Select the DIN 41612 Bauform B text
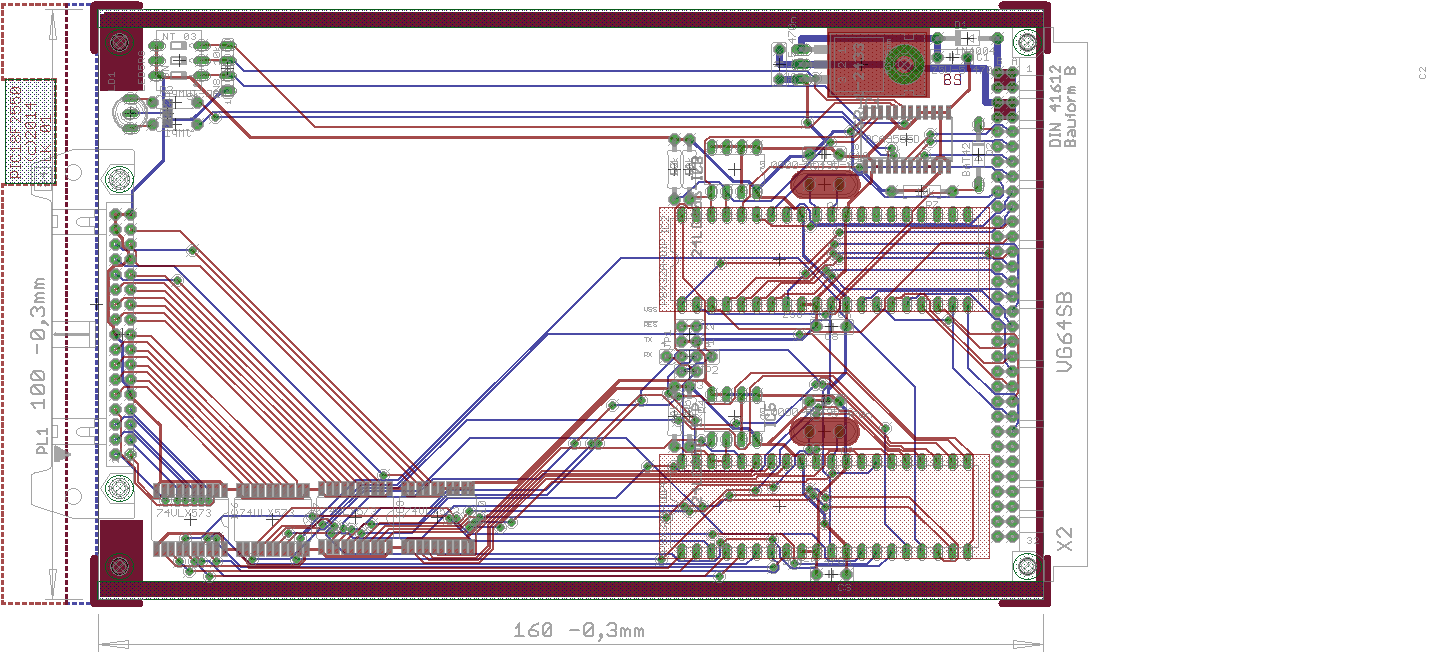The width and height of the screenshot is (1430, 654). (x=1061, y=107)
